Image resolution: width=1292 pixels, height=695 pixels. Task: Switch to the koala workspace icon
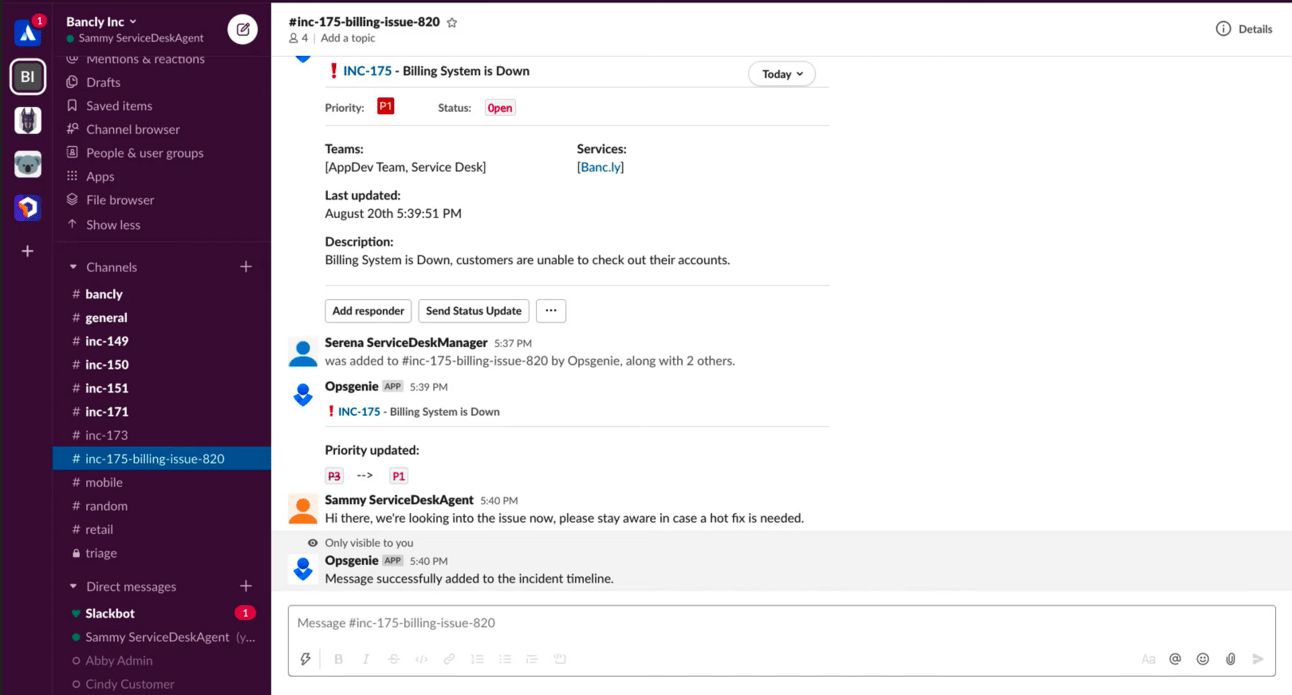(x=28, y=163)
